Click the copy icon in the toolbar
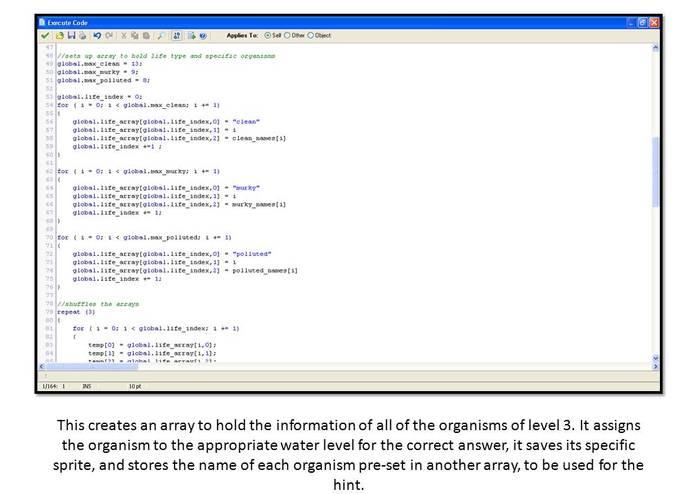 (135, 35)
